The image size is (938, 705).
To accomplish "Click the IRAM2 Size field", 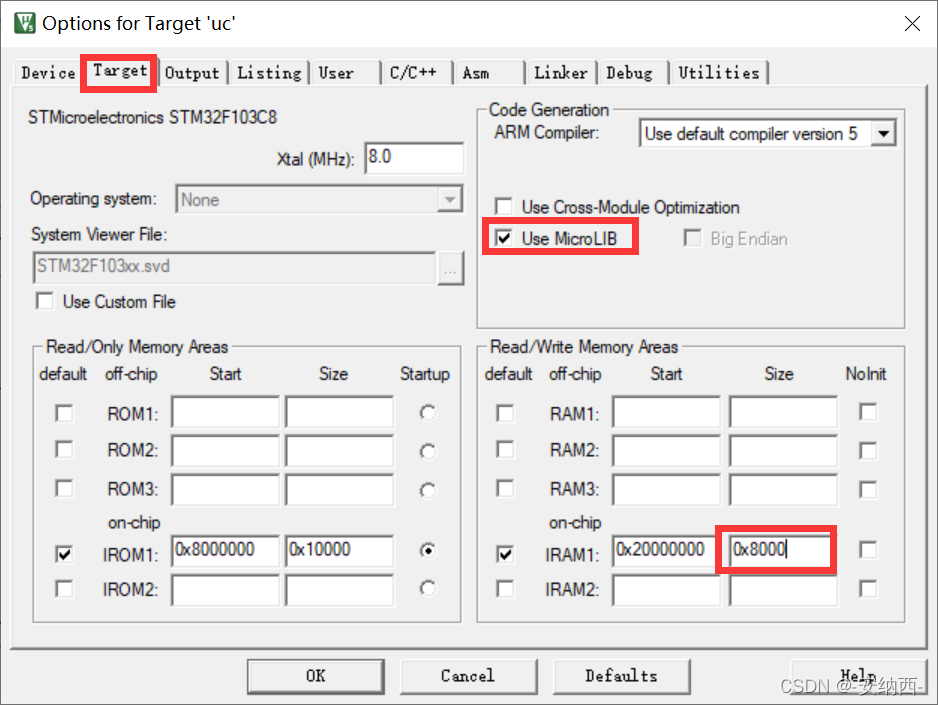I will pyautogui.click(x=783, y=590).
